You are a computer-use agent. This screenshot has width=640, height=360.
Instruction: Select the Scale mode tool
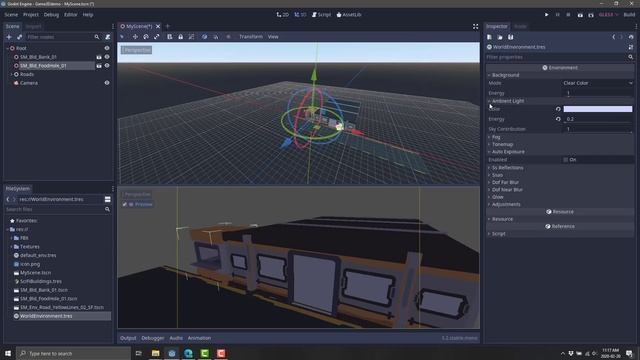pos(157,37)
